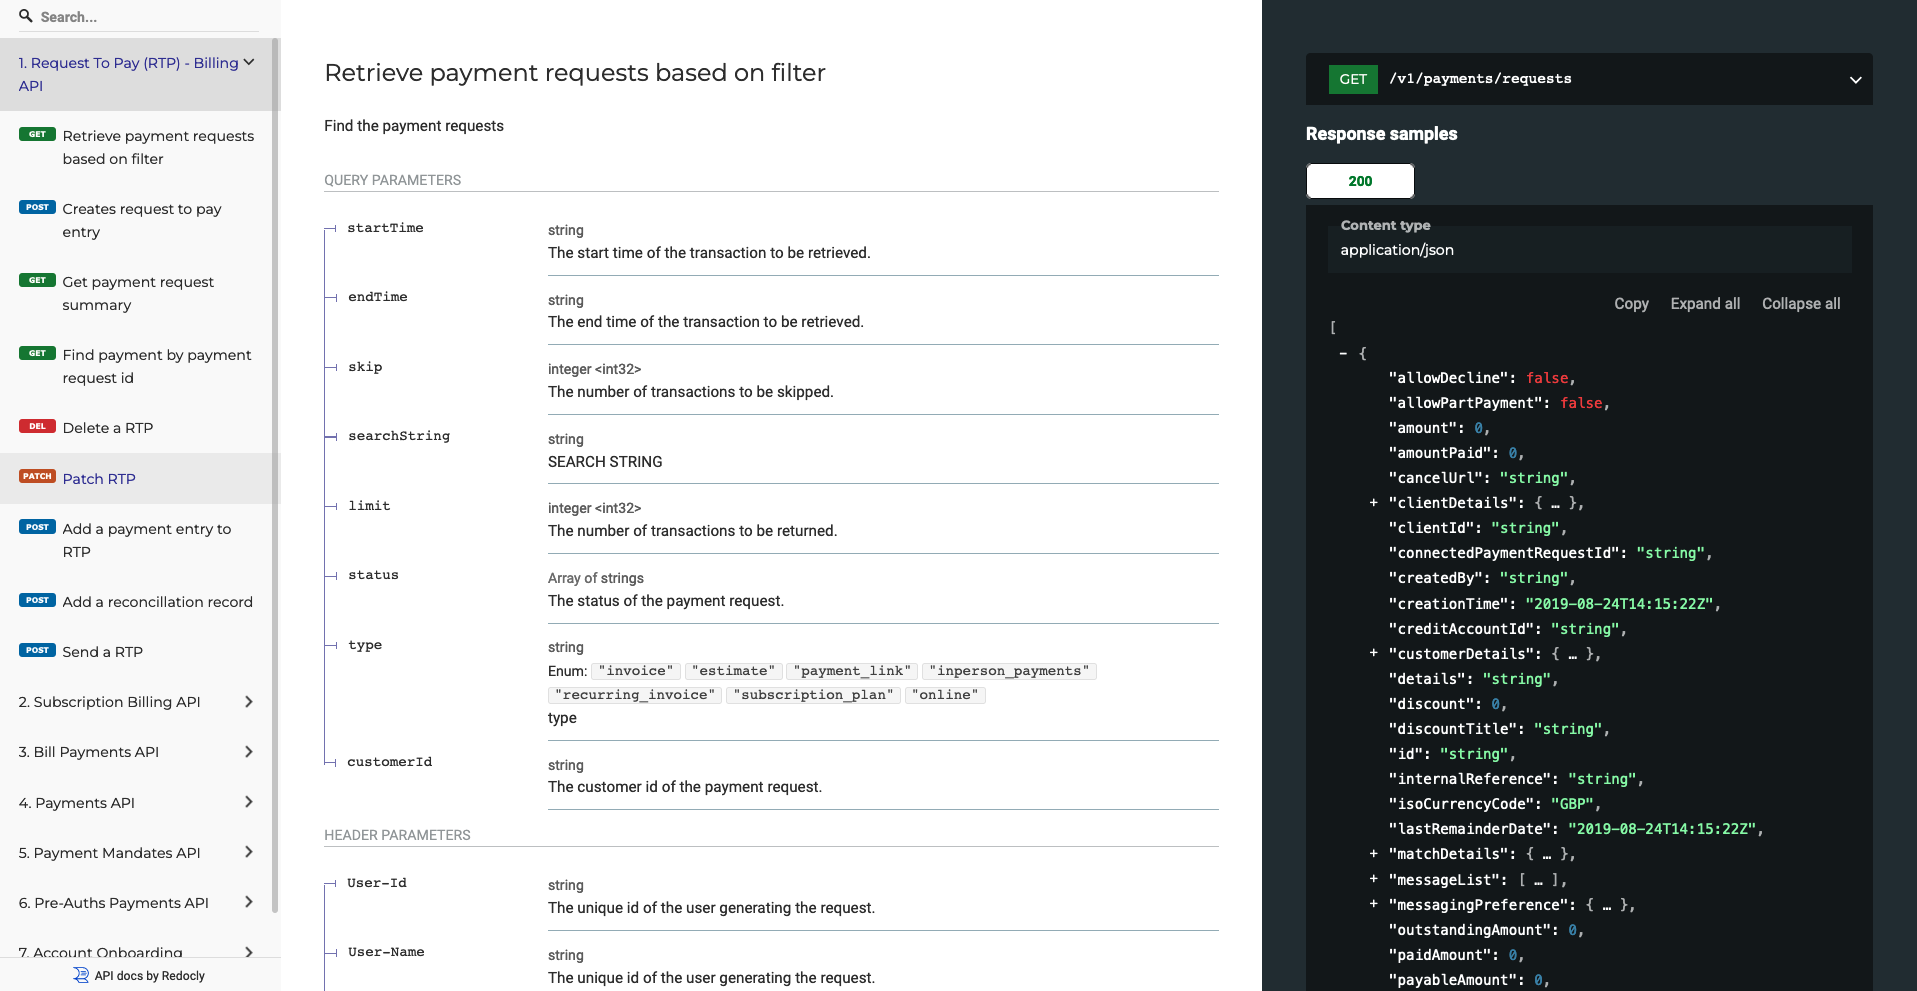Click the green GET label on endpoint bar
Image resolution: width=1917 pixels, height=991 pixels.
click(x=1353, y=79)
